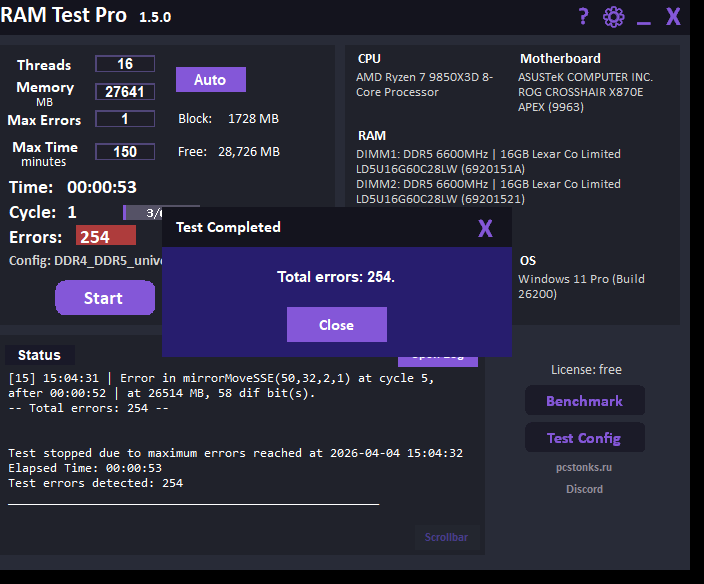The height and width of the screenshot is (584, 704).
Task: Click the 'Test errors detected: 254' log line
Action: click(x=96, y=483)
